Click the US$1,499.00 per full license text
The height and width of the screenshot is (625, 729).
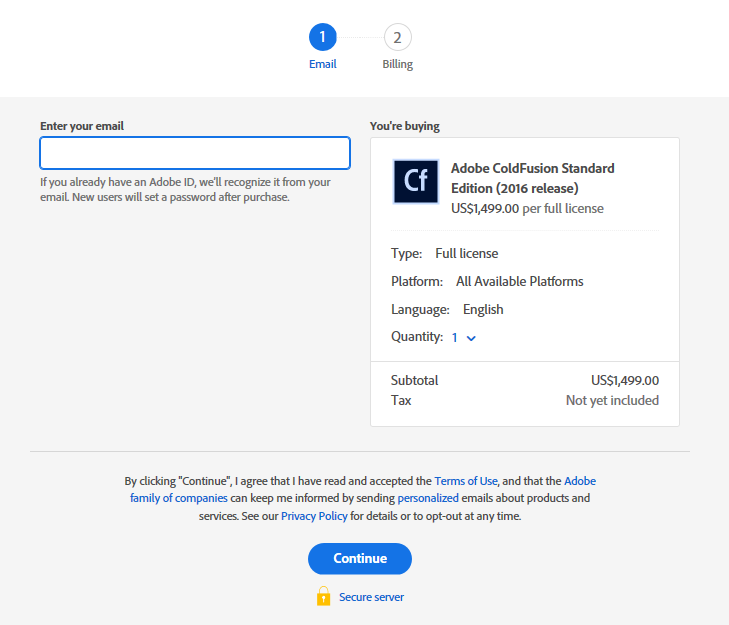[527, 208]
